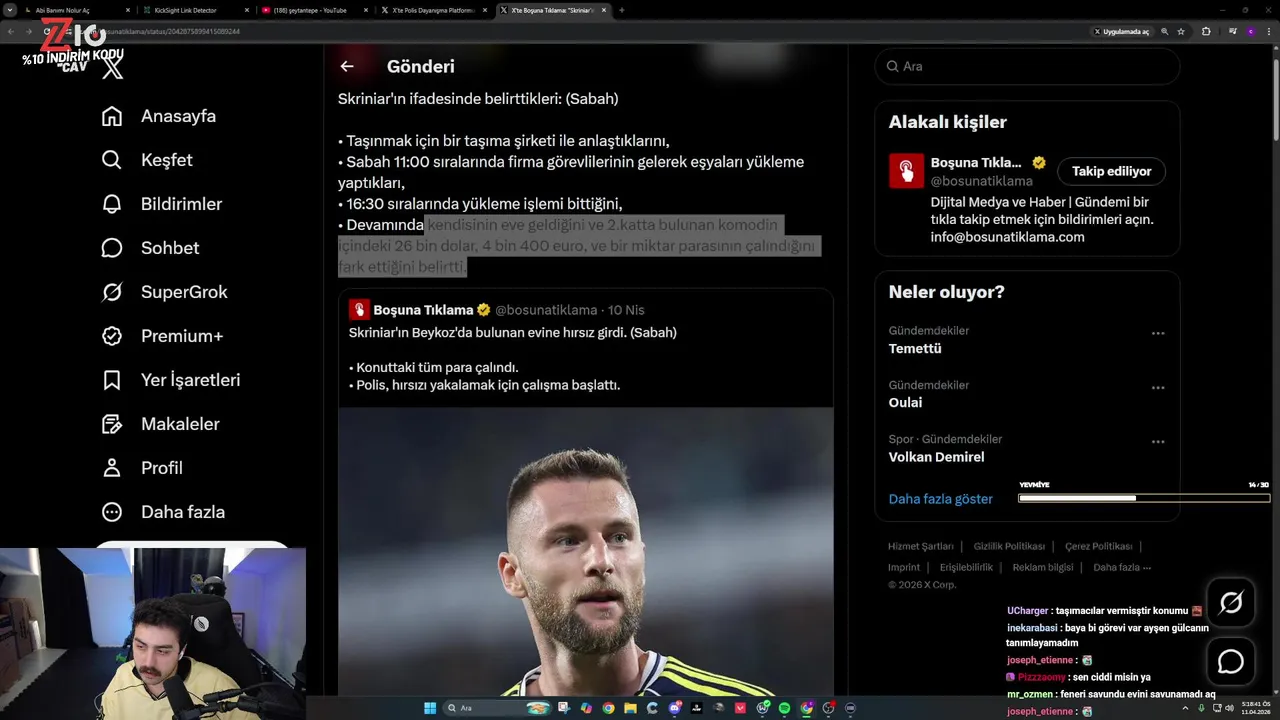This screenshot has width=1280, height=720.
Task: Open more options for Volkan Demirel trend
Action: click(1158, 441)
